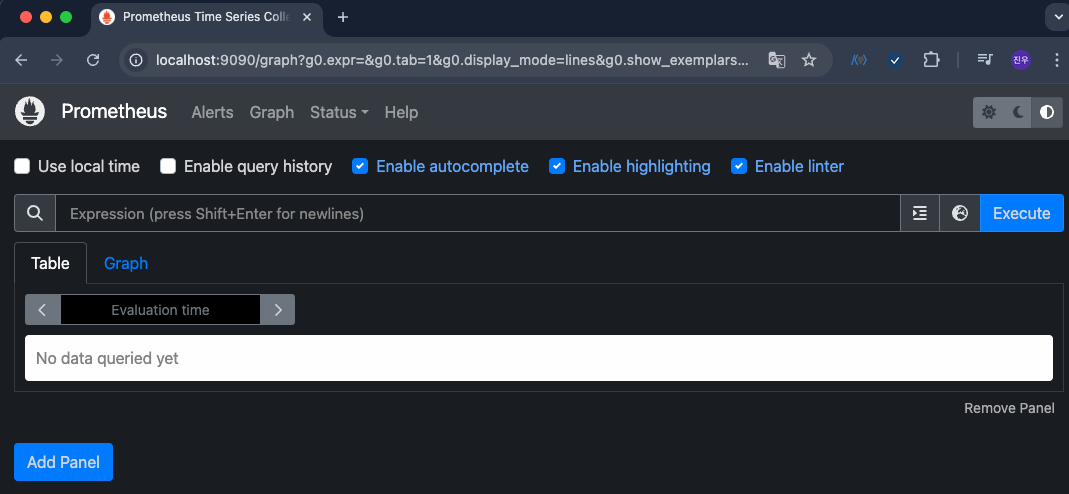Open the checkmark shield extension icon
This screenshot has height=494, width=1069.
click(895, 60)
